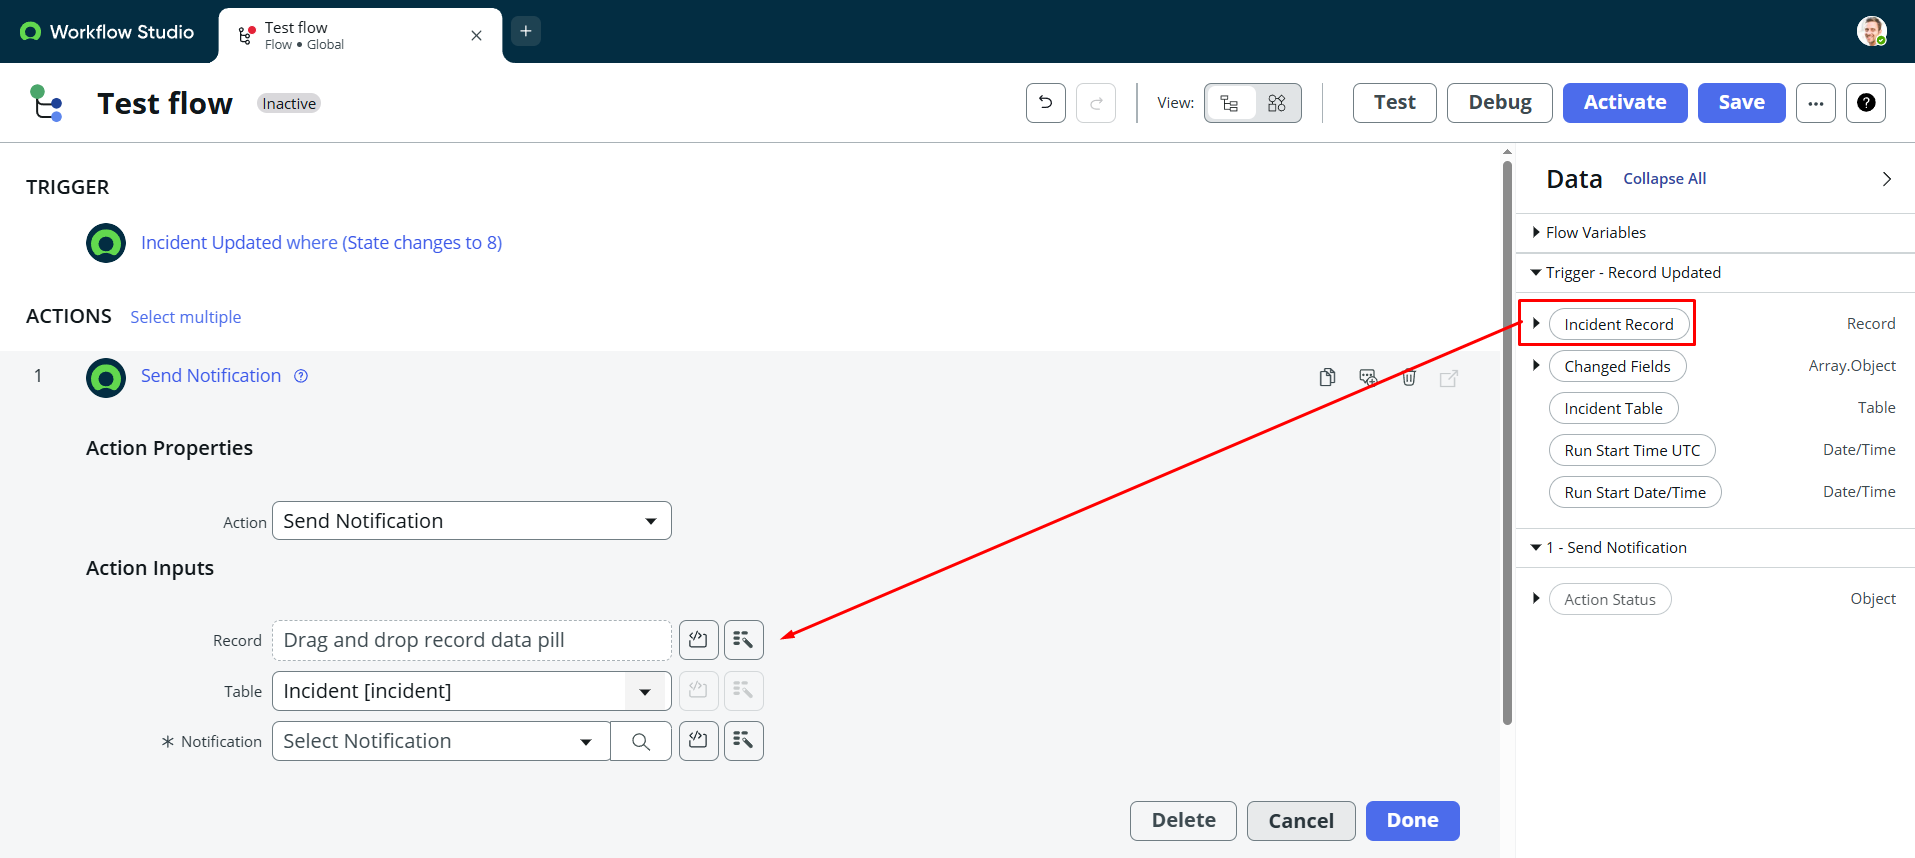The width and height of the screenshot is (1915, 858).
Task: Open action in new window icon
Action: pyautogui.click(x=1449, y=378)
